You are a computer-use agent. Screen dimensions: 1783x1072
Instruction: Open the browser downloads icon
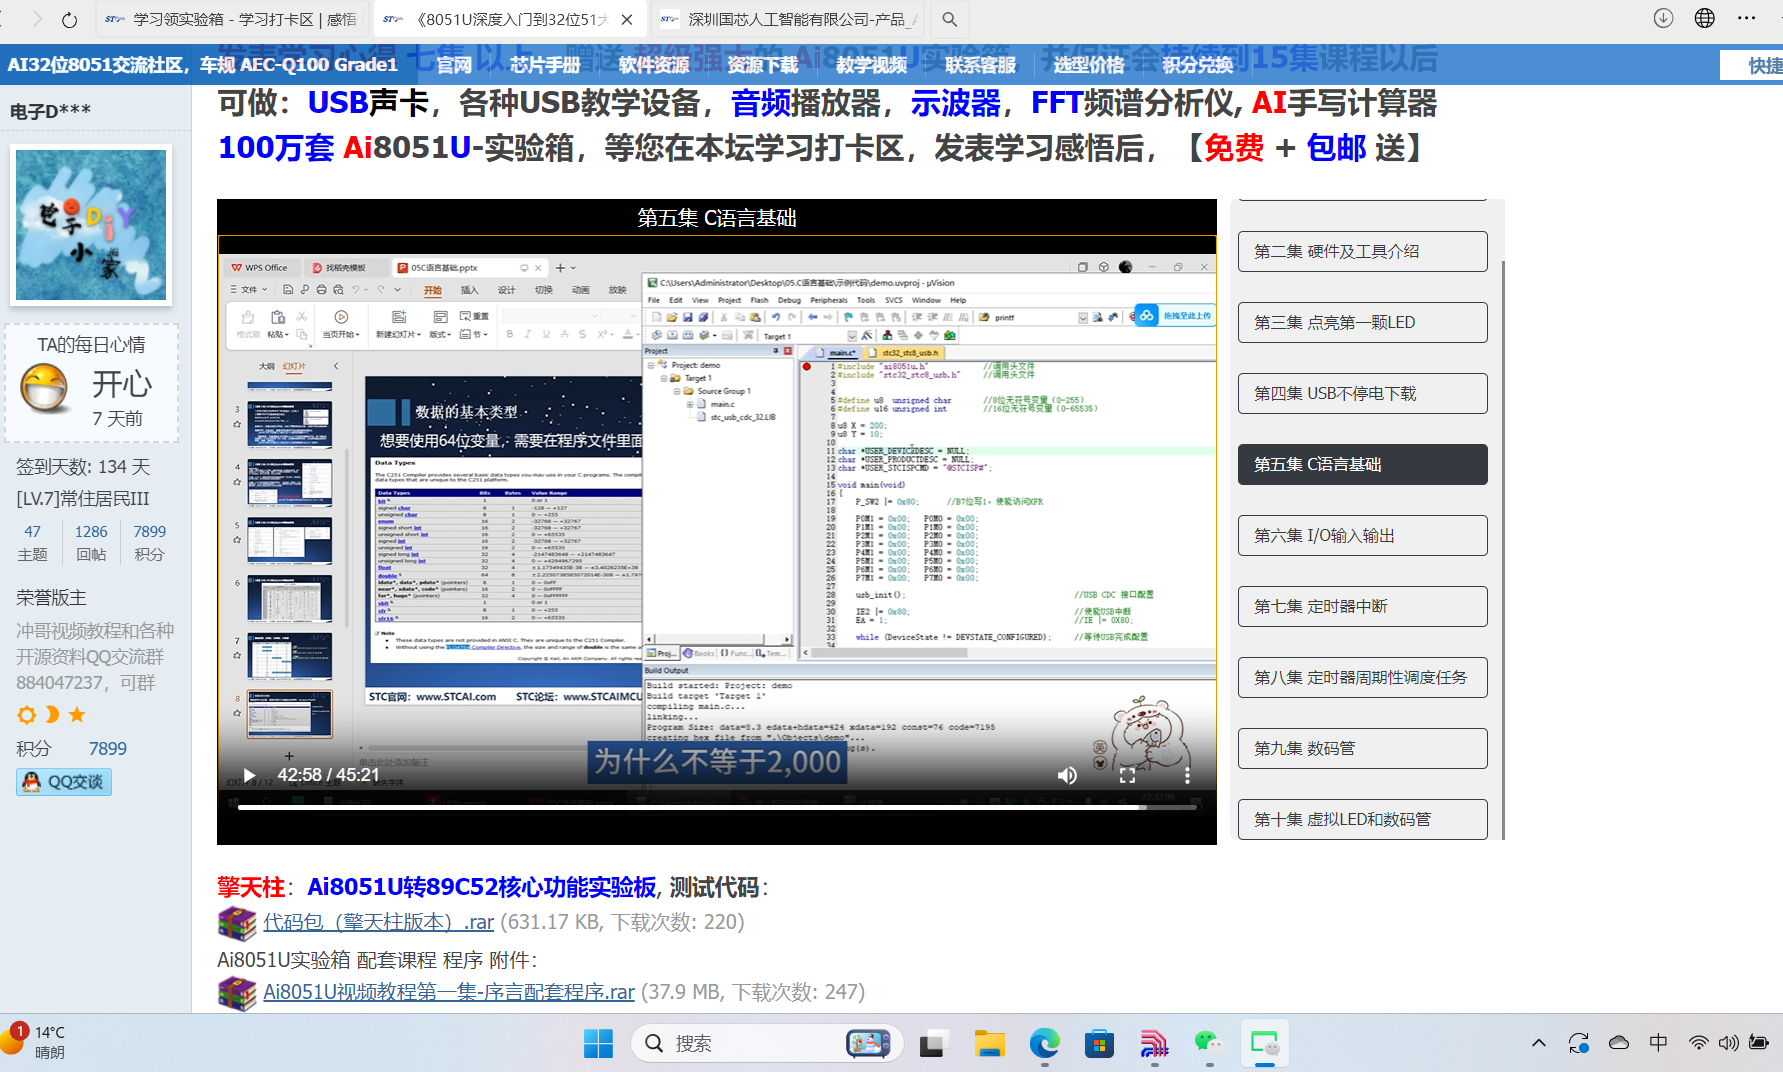point(1663,18)
